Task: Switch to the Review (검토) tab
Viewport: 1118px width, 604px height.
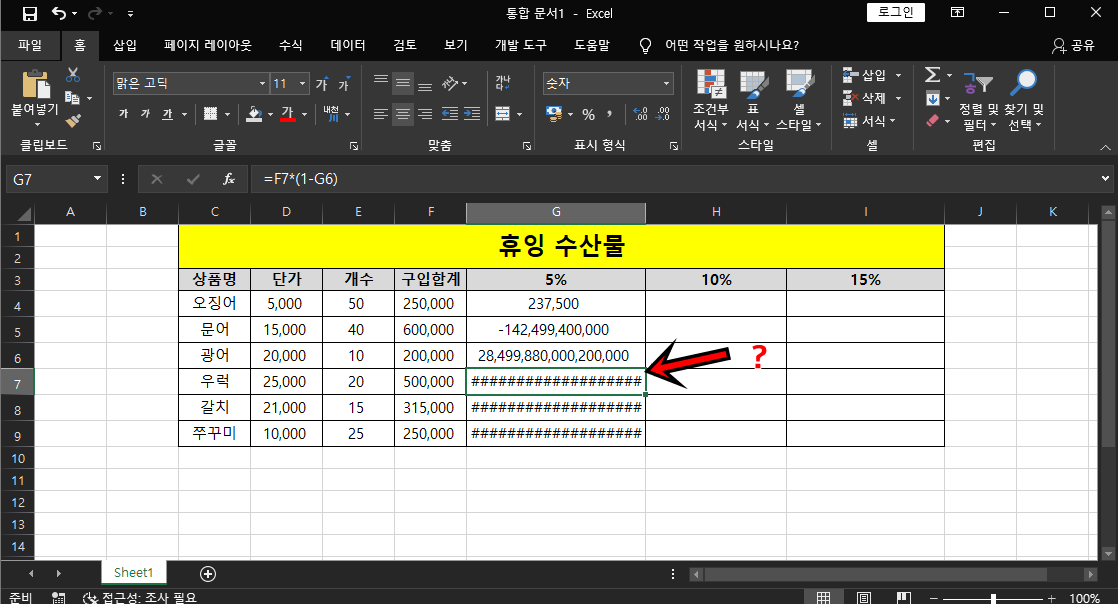Action: [405, 45]
